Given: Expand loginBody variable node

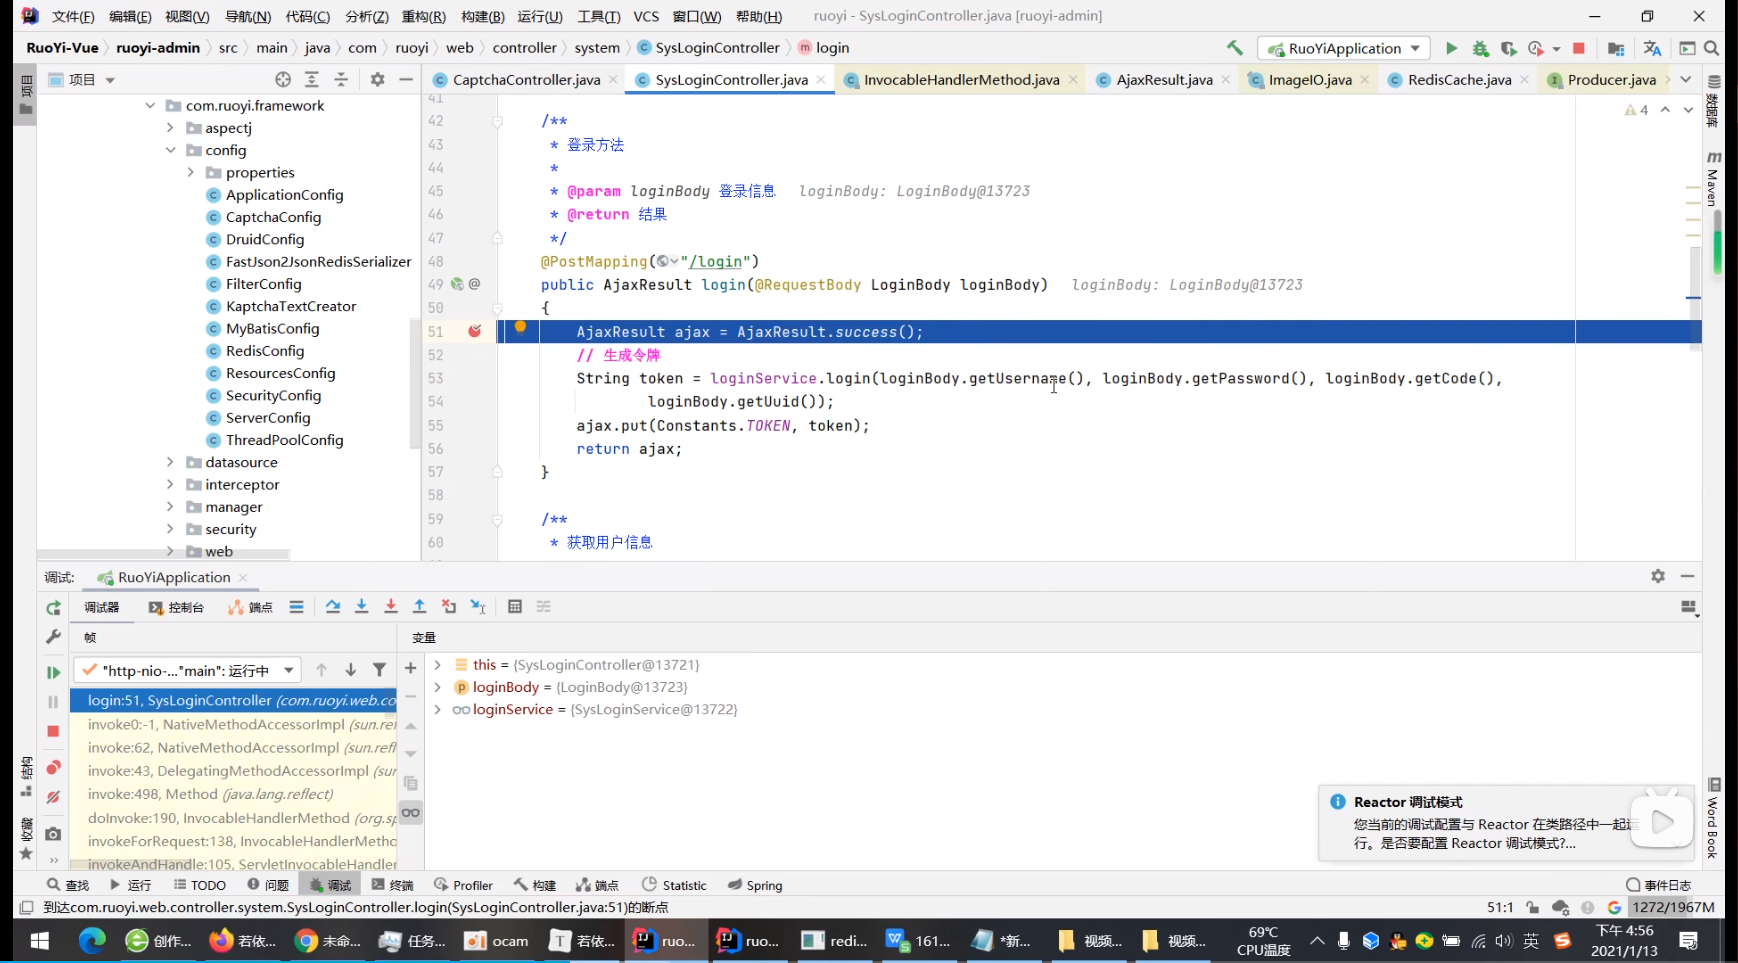Looking at the screenshot, I should (437, 687).
